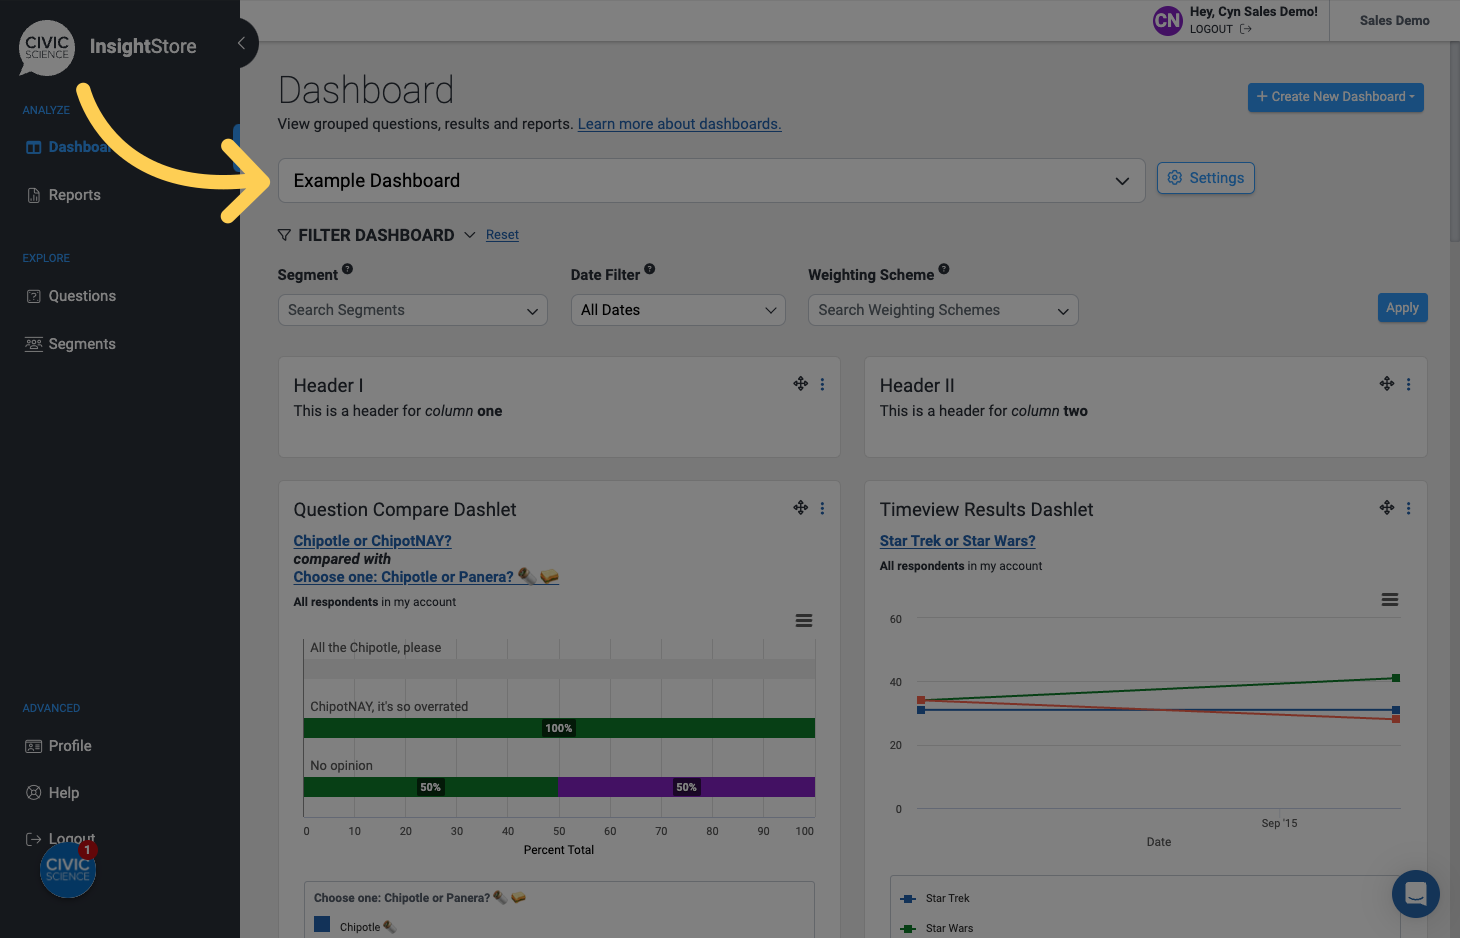Open dashboard Settings

pyautogui.click(x=1206, y=178)
